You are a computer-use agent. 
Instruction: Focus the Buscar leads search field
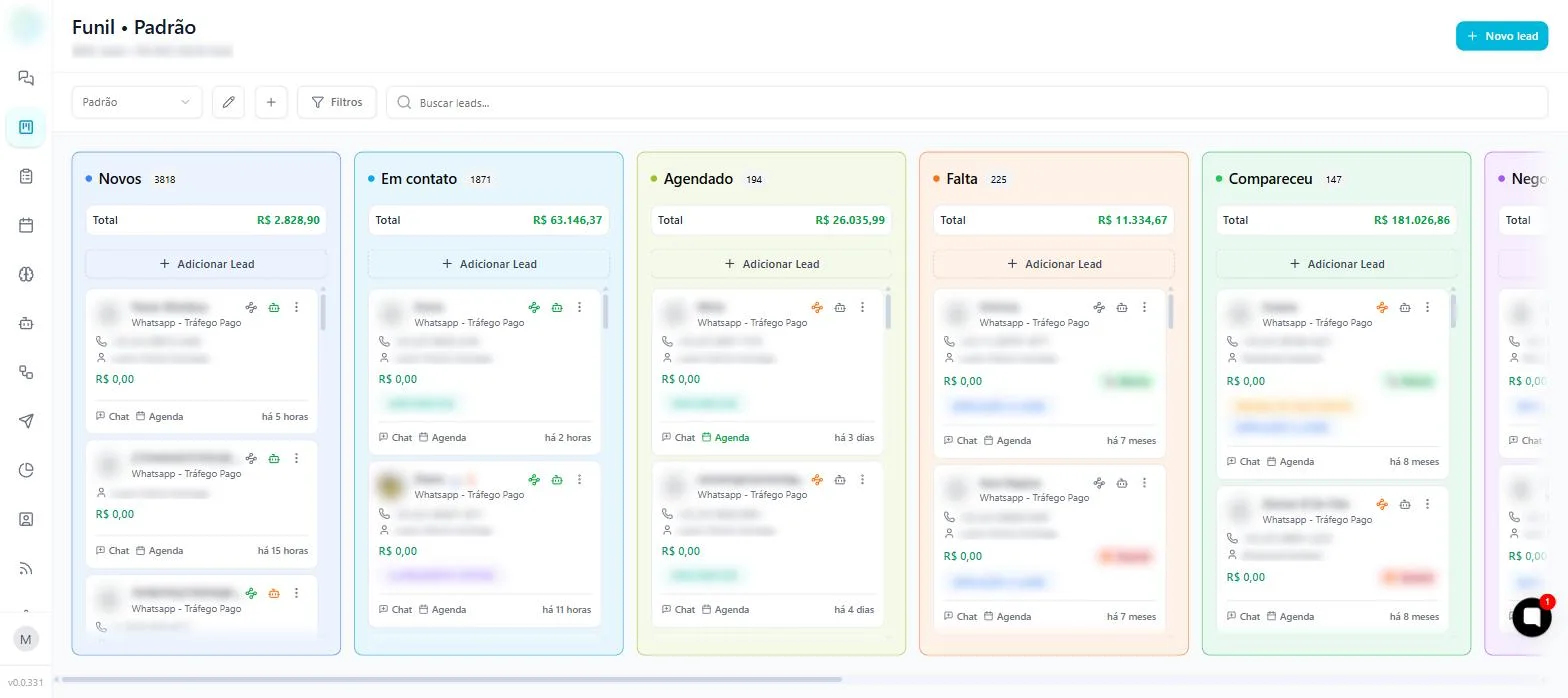coord(967,102)
